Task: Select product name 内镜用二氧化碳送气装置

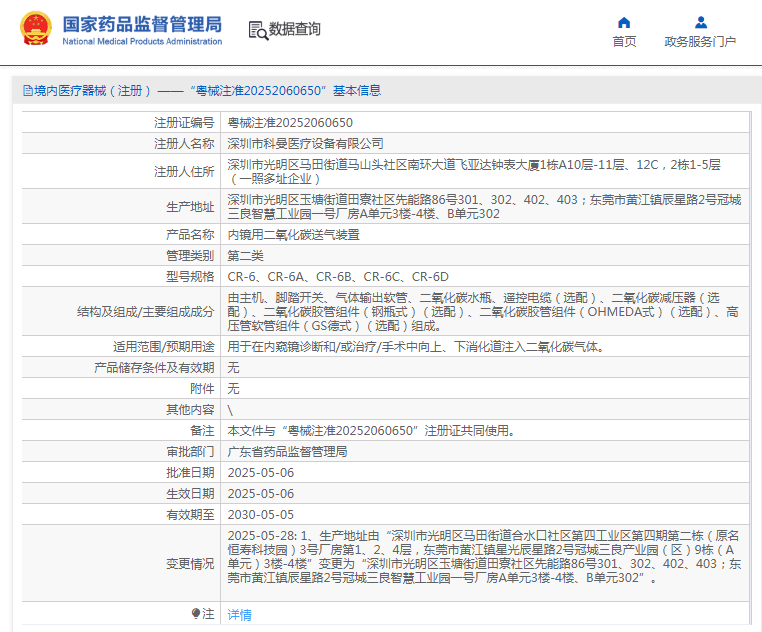Action: tap(294, 234)
